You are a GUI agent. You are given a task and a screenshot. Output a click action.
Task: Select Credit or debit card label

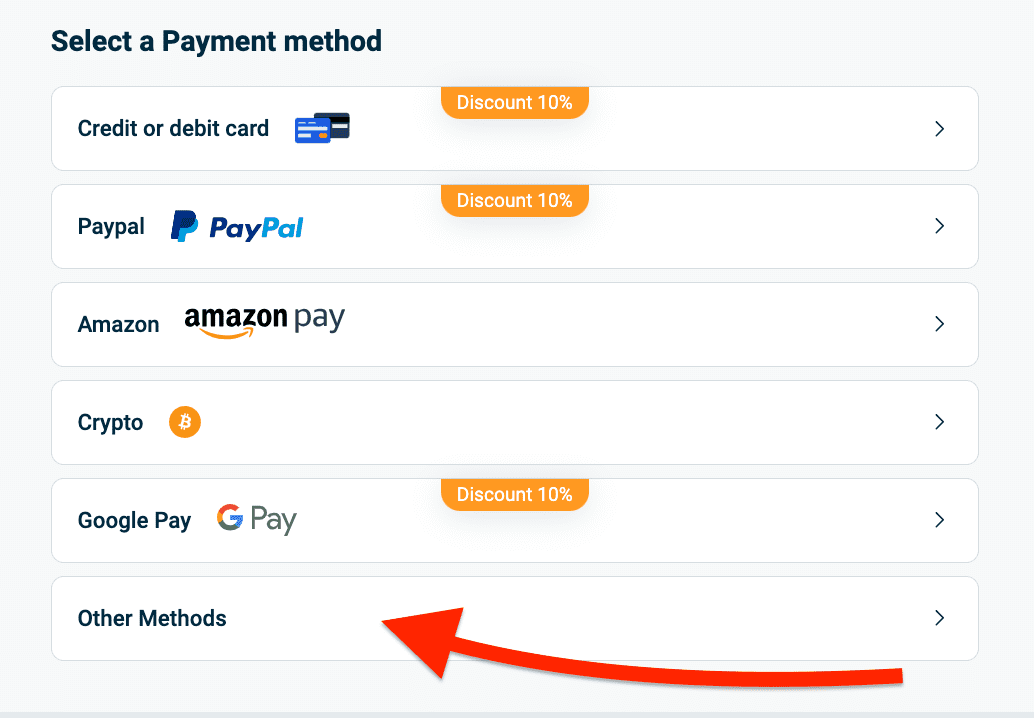(x=173, y=129)
